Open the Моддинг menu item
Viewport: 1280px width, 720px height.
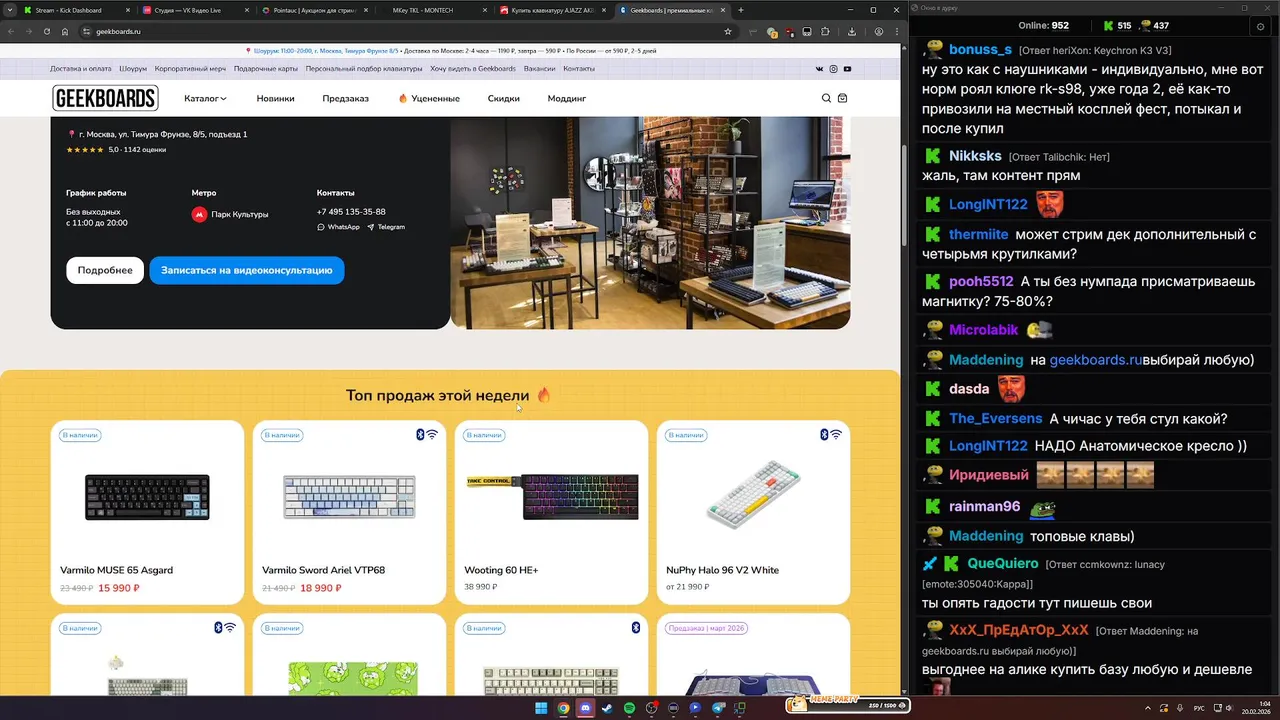point(567,99)
